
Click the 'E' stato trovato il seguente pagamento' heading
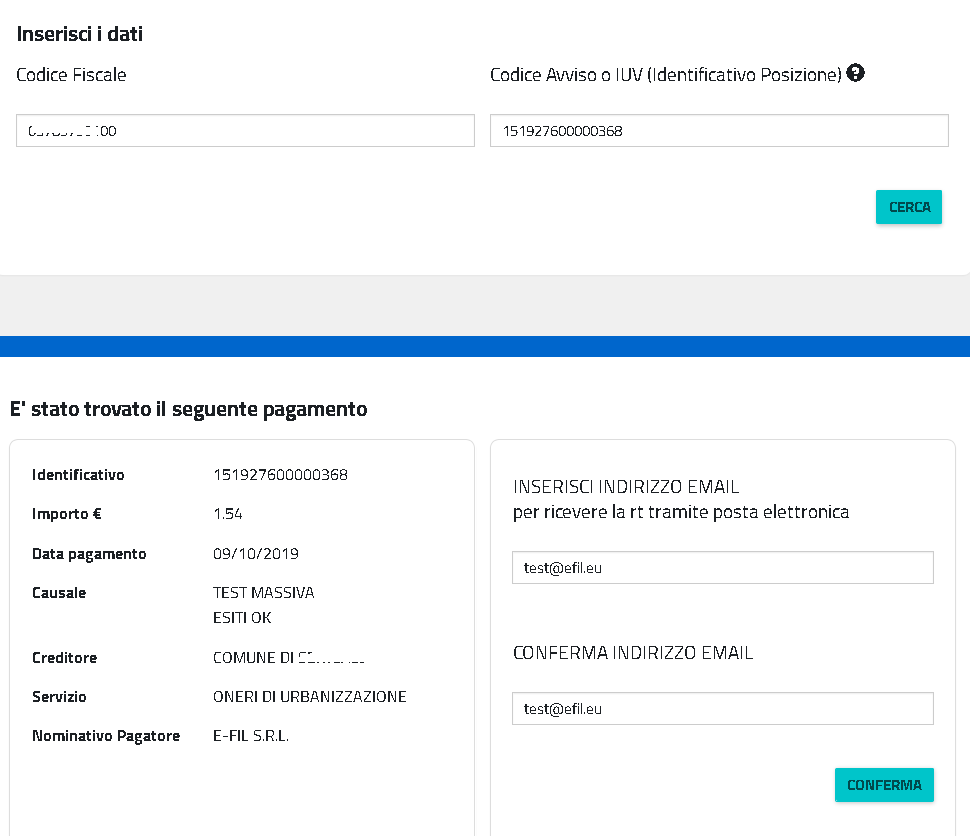point(188,409)
